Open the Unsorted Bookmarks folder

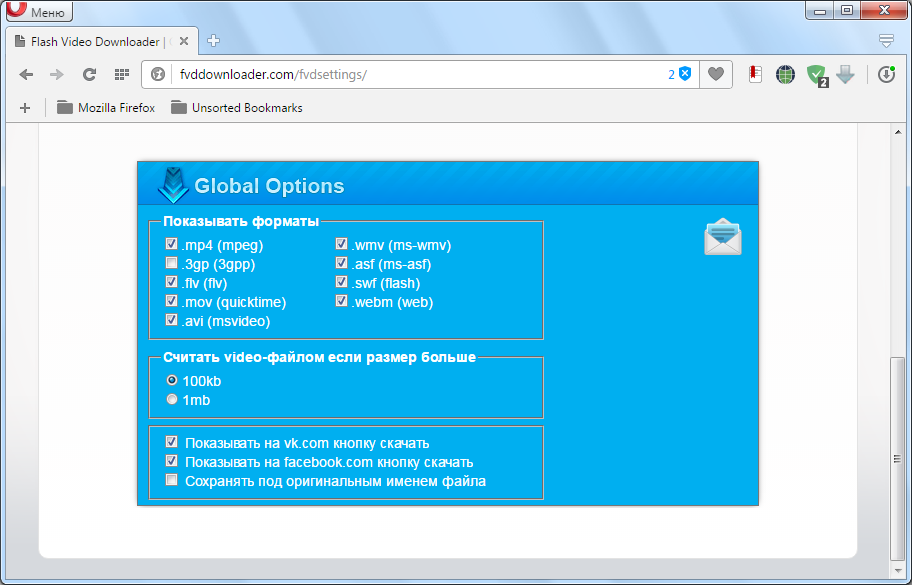[x=236, y=108]
